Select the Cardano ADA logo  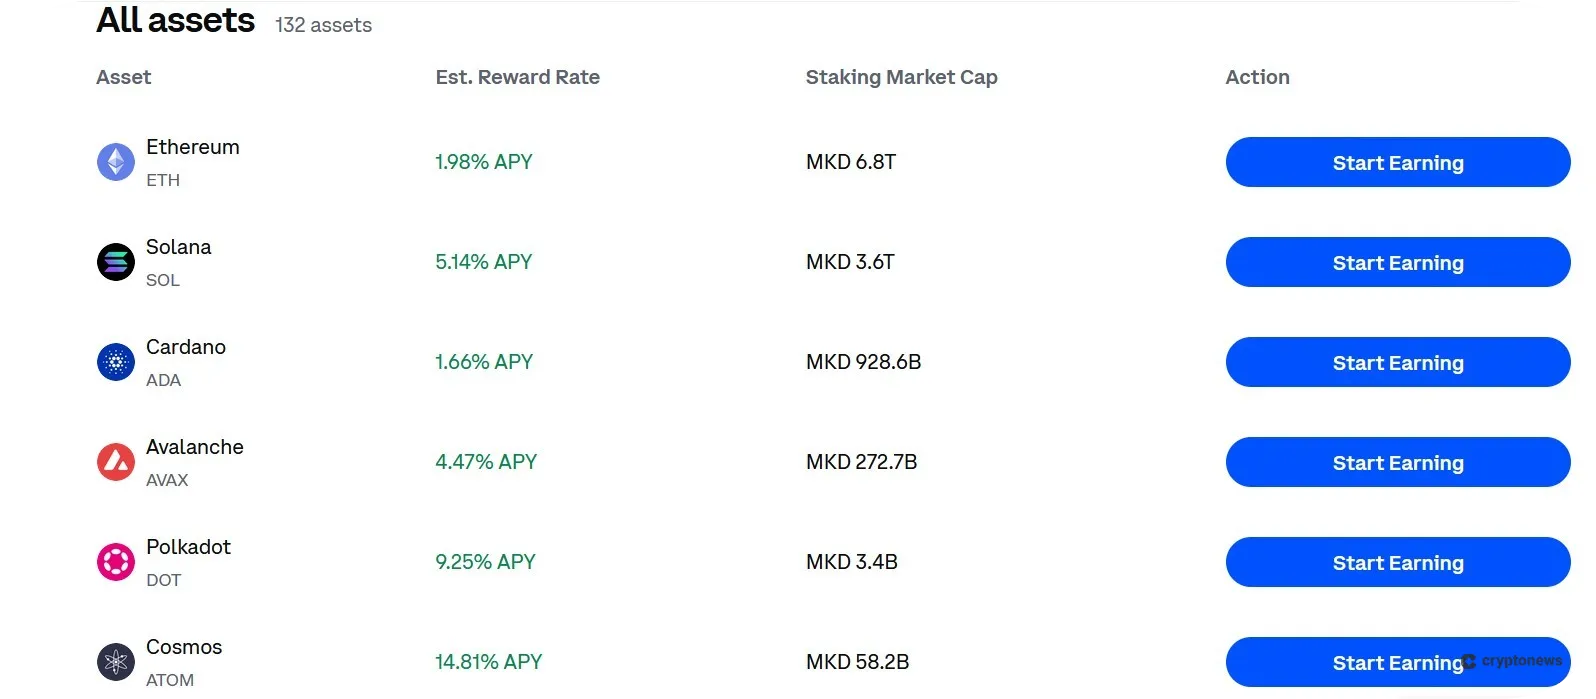[x=115, y=362]
